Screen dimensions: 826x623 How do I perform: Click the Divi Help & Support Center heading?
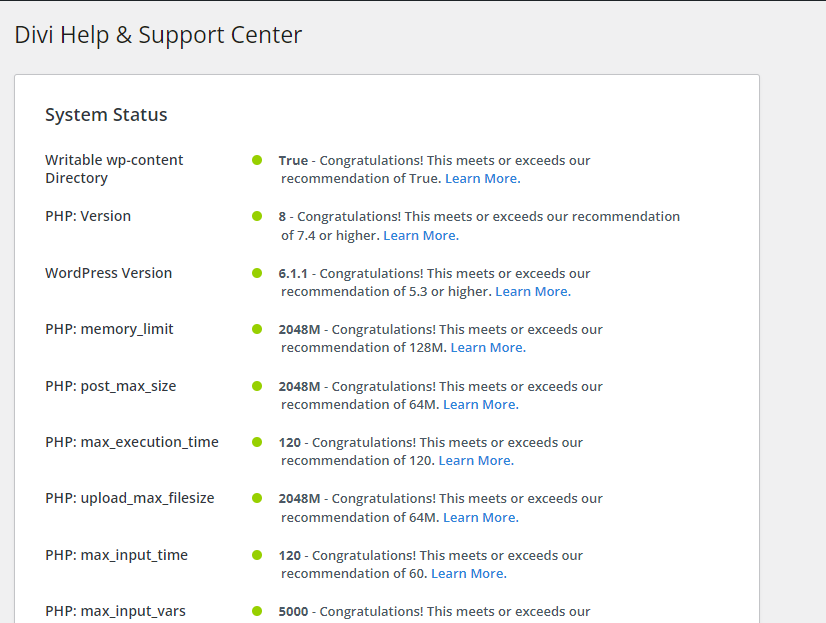(158, 35)
